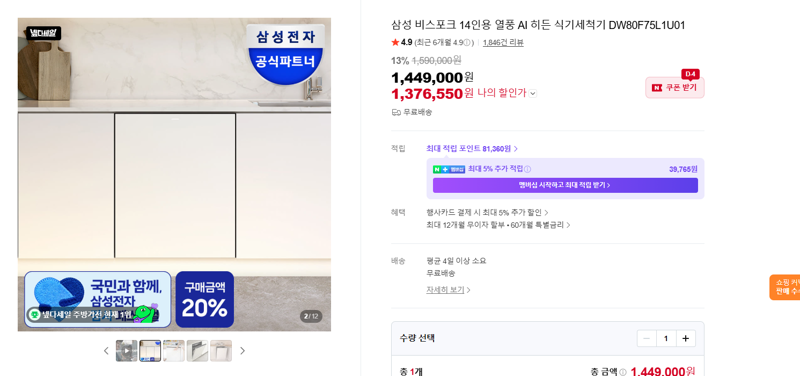Click the previous thumbnail arrow
The width and height of the screenshot is (800, 376).
coord(106,351)
